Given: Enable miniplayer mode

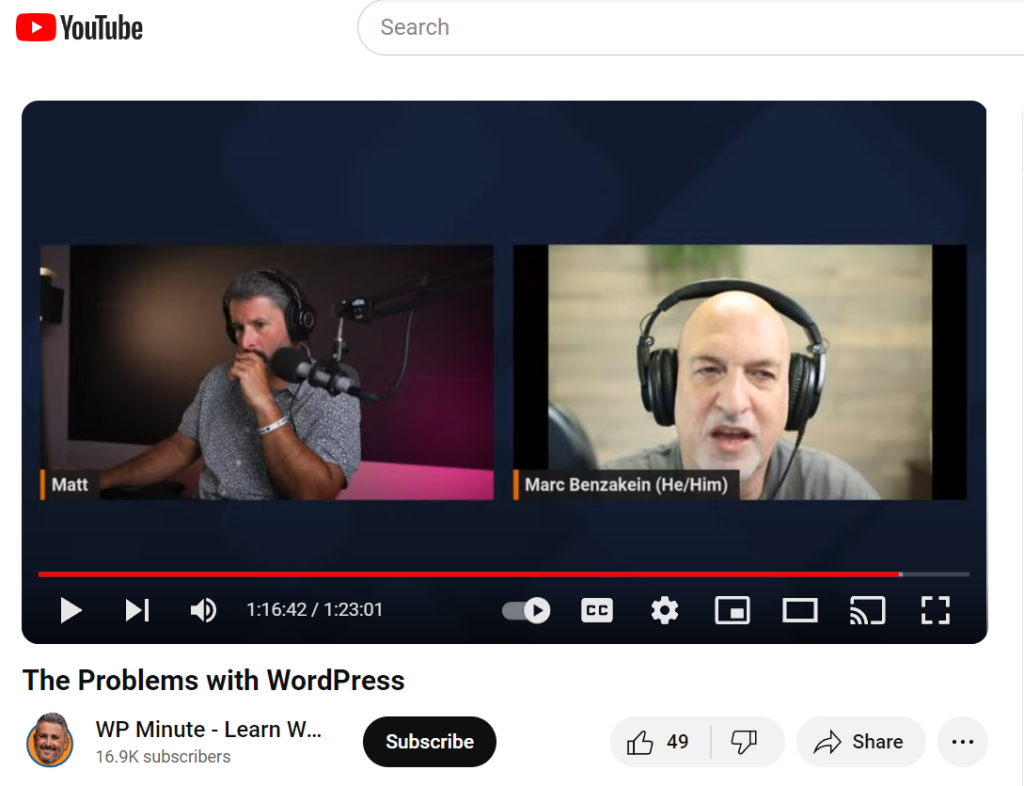Looking at the screenshot, I should coord(732,610).
